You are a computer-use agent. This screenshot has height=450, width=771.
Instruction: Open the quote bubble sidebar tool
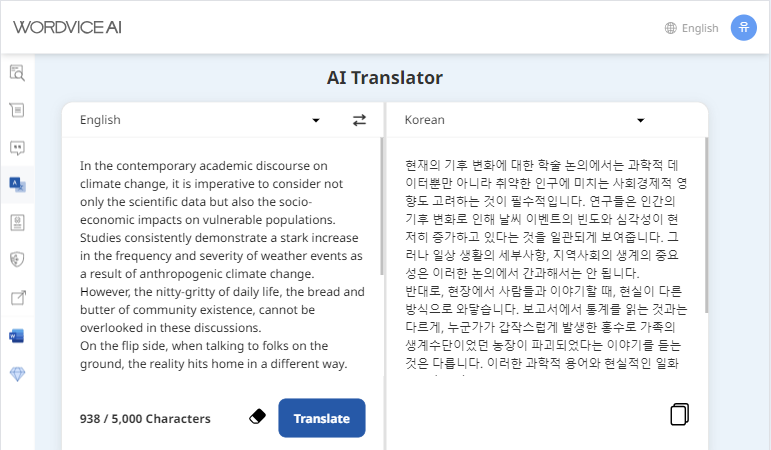(17, 147)
